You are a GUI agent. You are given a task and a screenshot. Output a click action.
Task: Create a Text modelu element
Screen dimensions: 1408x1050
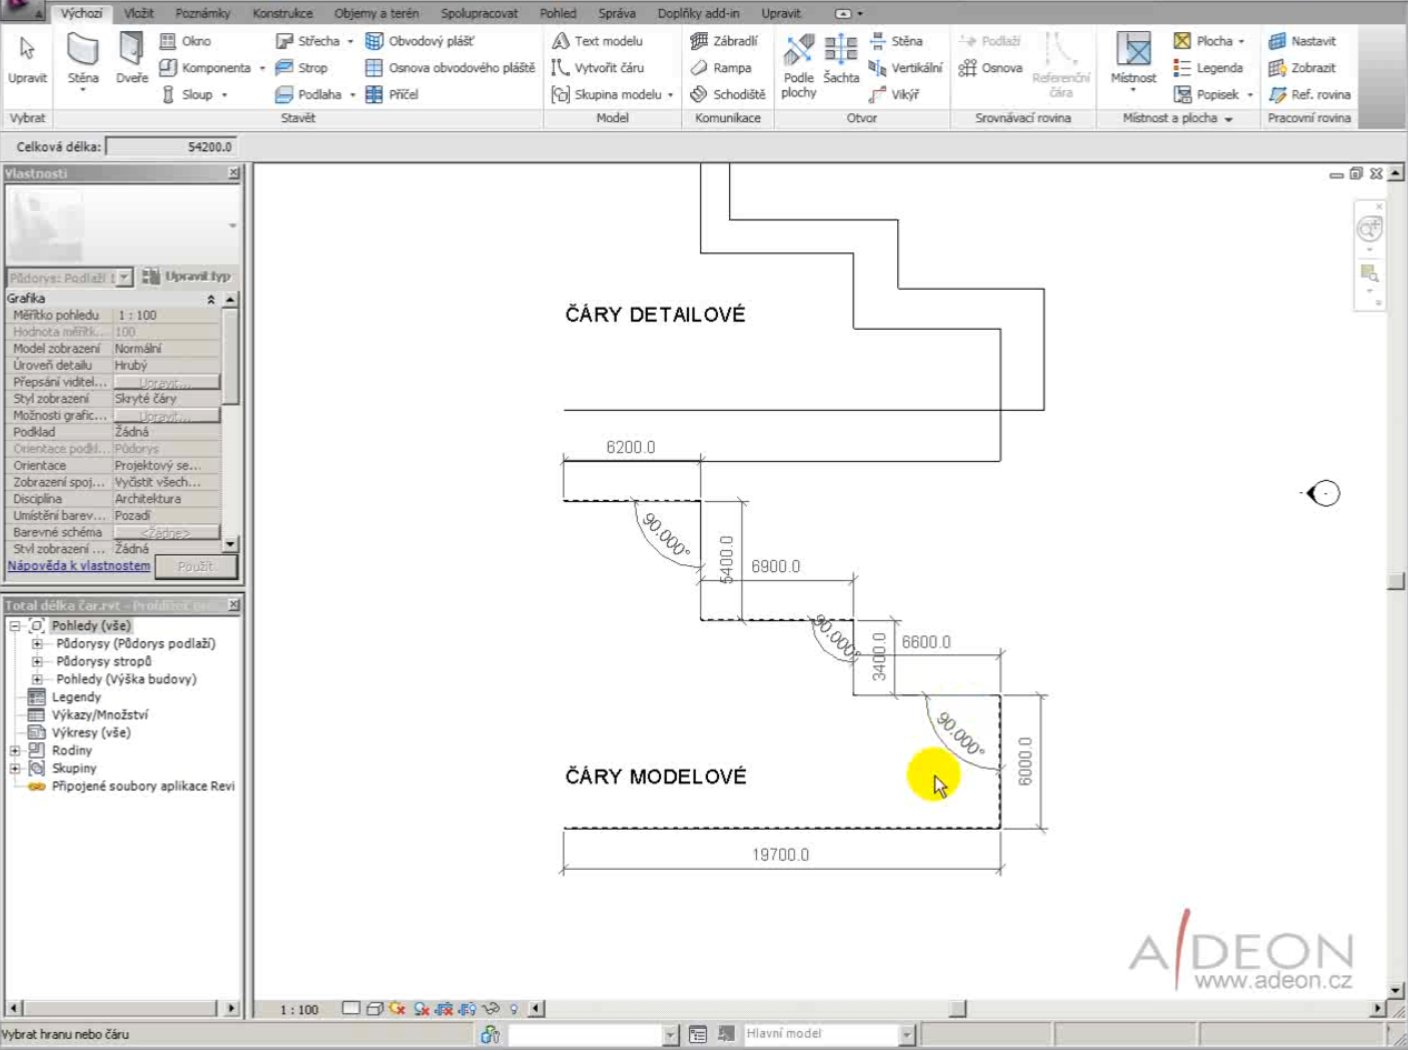597,41
